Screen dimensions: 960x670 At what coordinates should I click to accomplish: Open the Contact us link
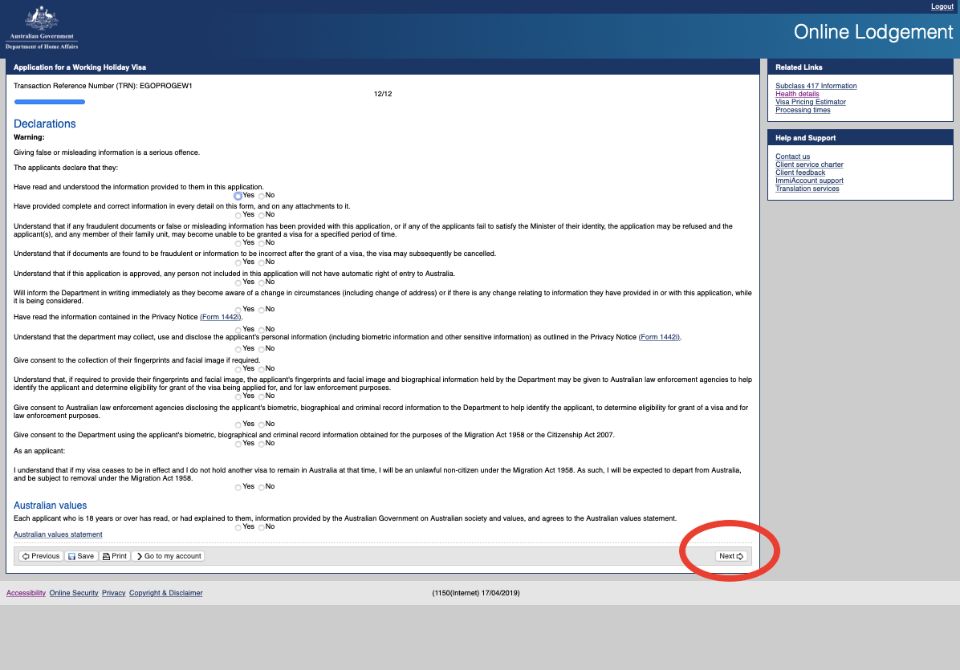(x=792, y=157)
